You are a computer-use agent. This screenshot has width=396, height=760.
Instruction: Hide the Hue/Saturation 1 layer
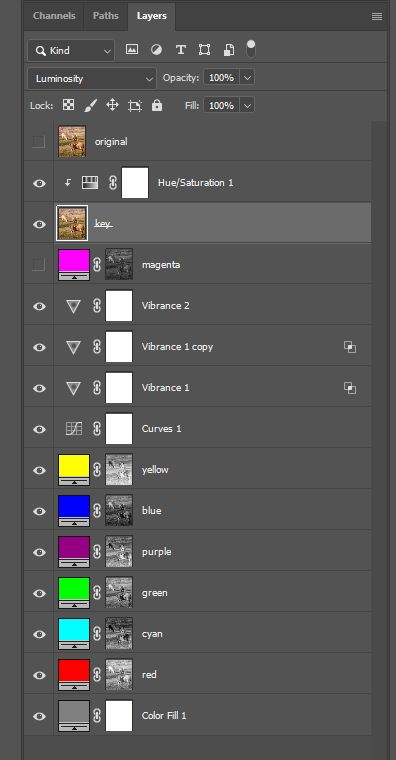(39, 183)
